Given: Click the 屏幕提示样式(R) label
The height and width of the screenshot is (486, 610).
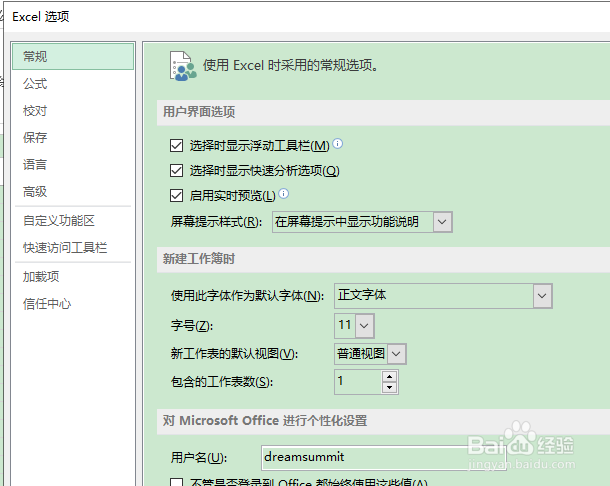Looking at the screenshot, I should (x=216, y=222).
